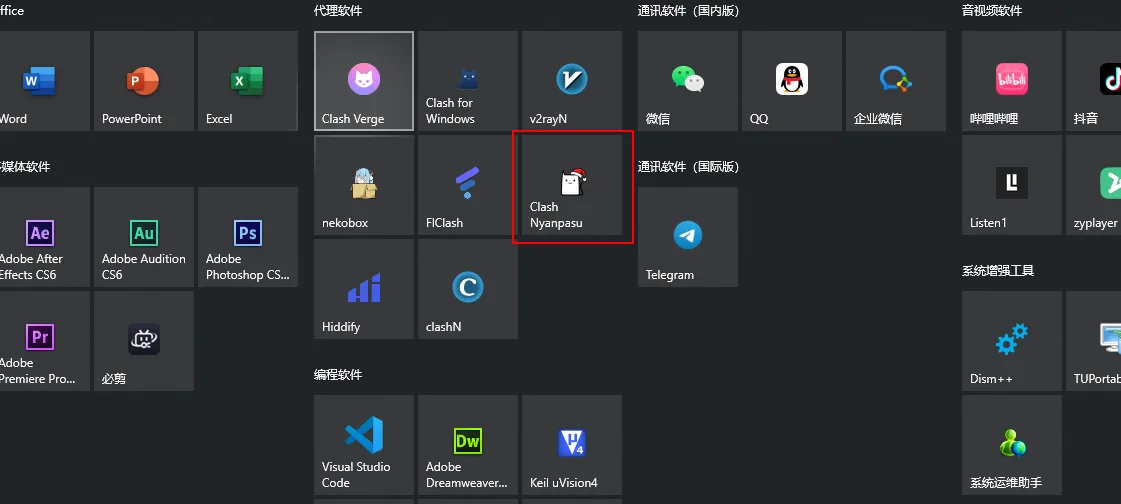Select the 代理软件 group header

pos(337,11)
